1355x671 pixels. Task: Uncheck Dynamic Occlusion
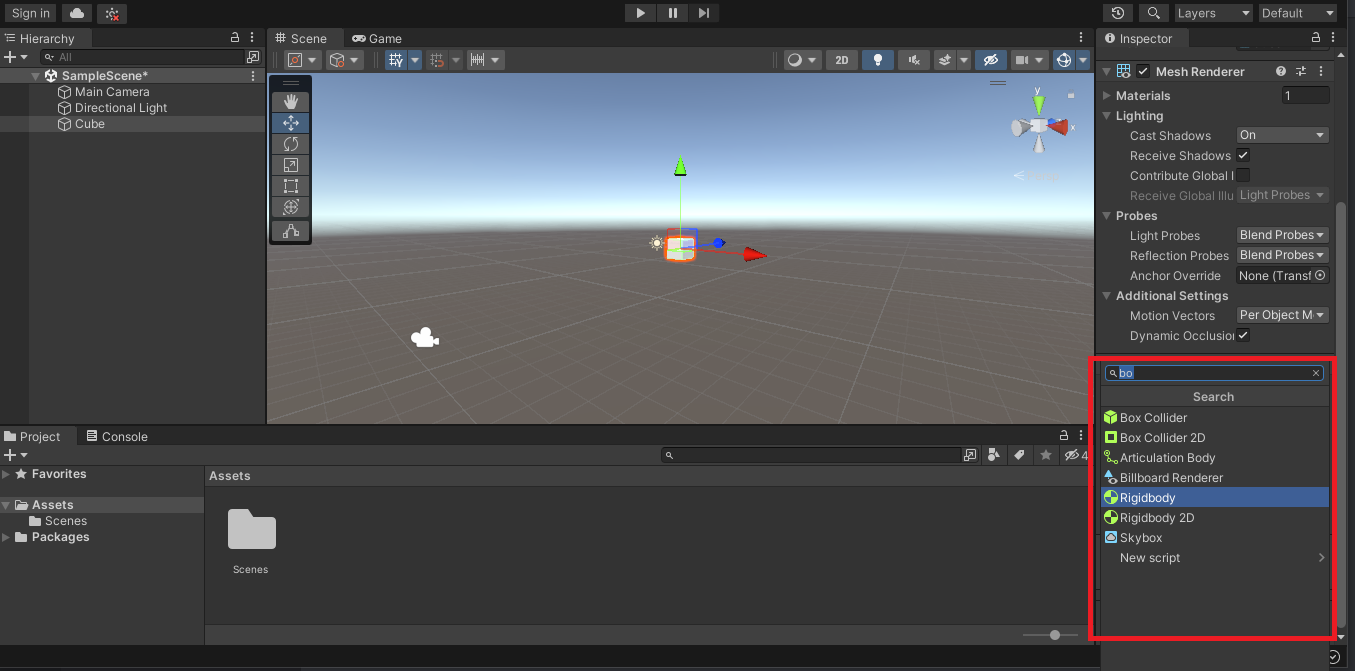coord(1242,335)
